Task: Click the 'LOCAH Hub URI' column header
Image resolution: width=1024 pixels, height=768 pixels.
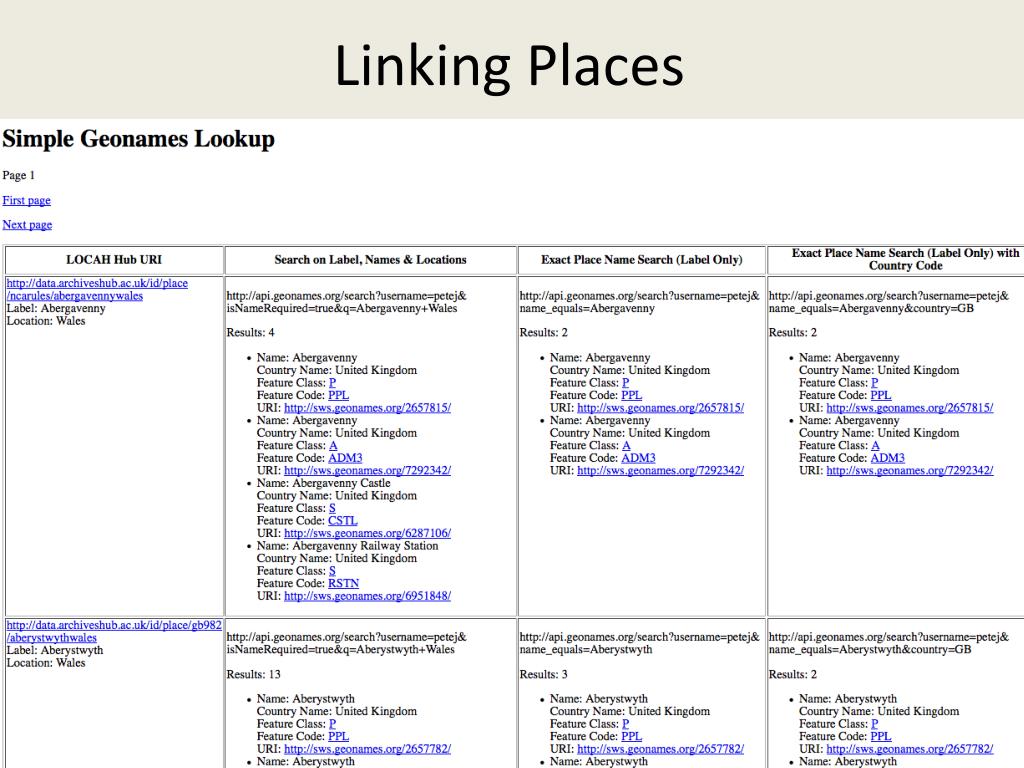Action: point(114,259)
